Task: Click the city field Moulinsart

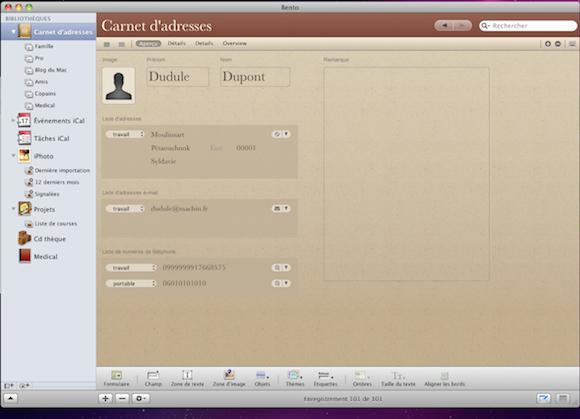Action: click(168, 135)
